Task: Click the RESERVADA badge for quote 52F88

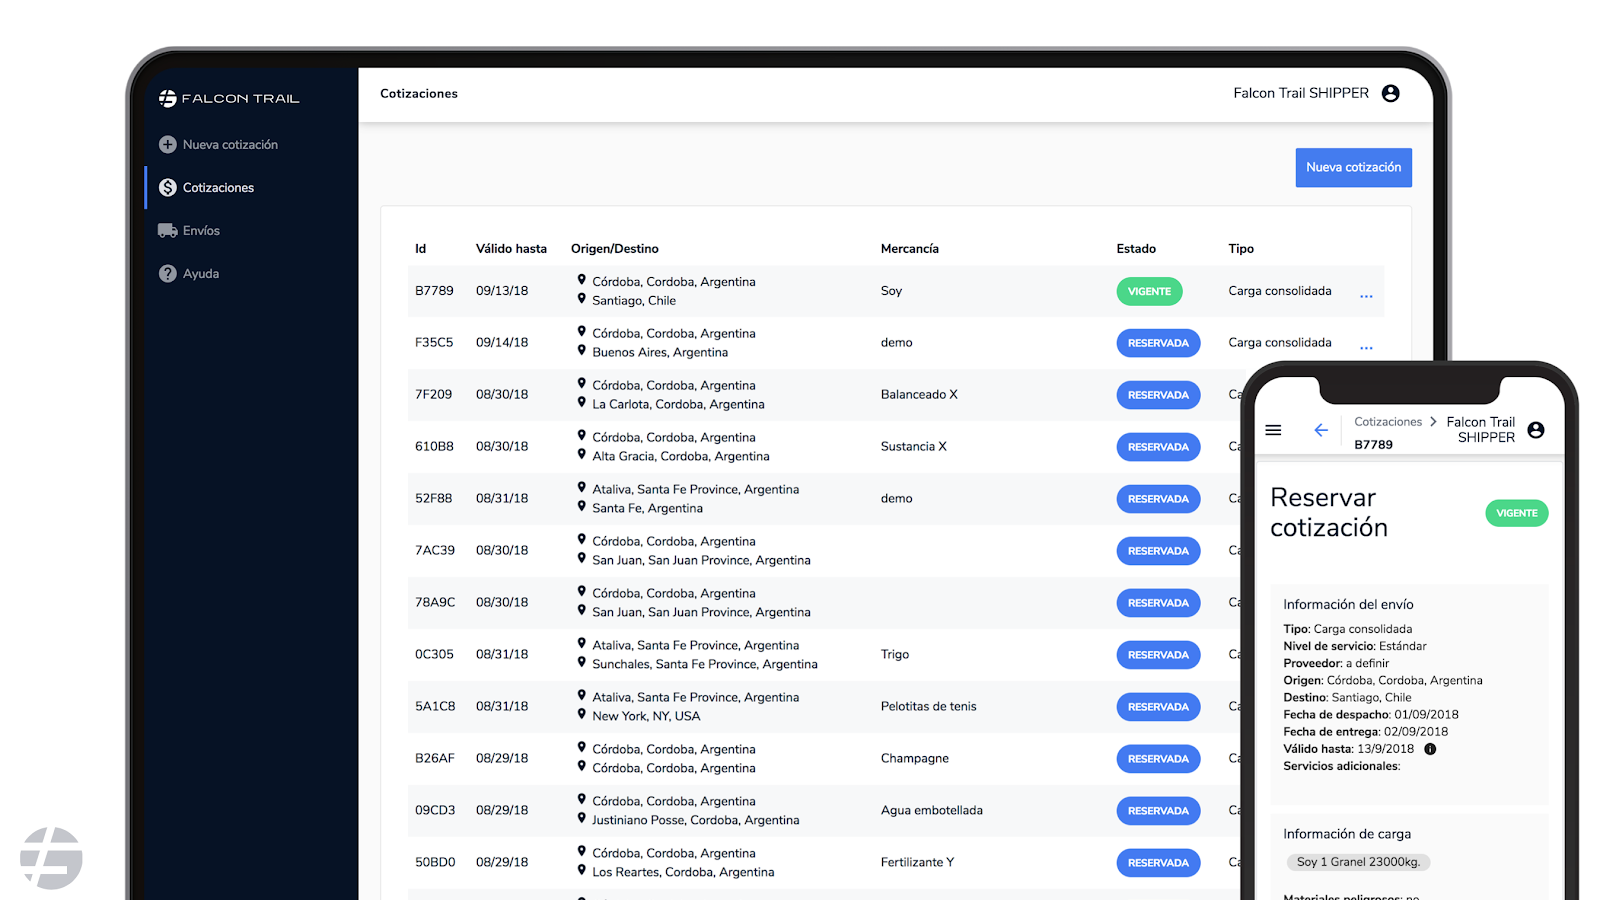Action: click(1158, 499)
